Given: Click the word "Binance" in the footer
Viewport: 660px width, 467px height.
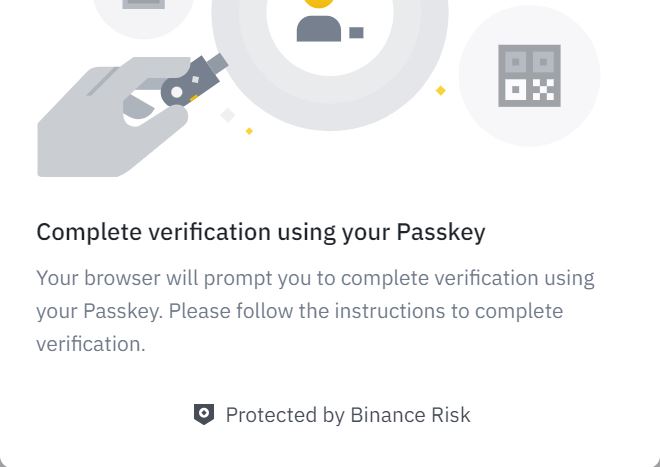Looking at the screenshot, I should point(388,415).
